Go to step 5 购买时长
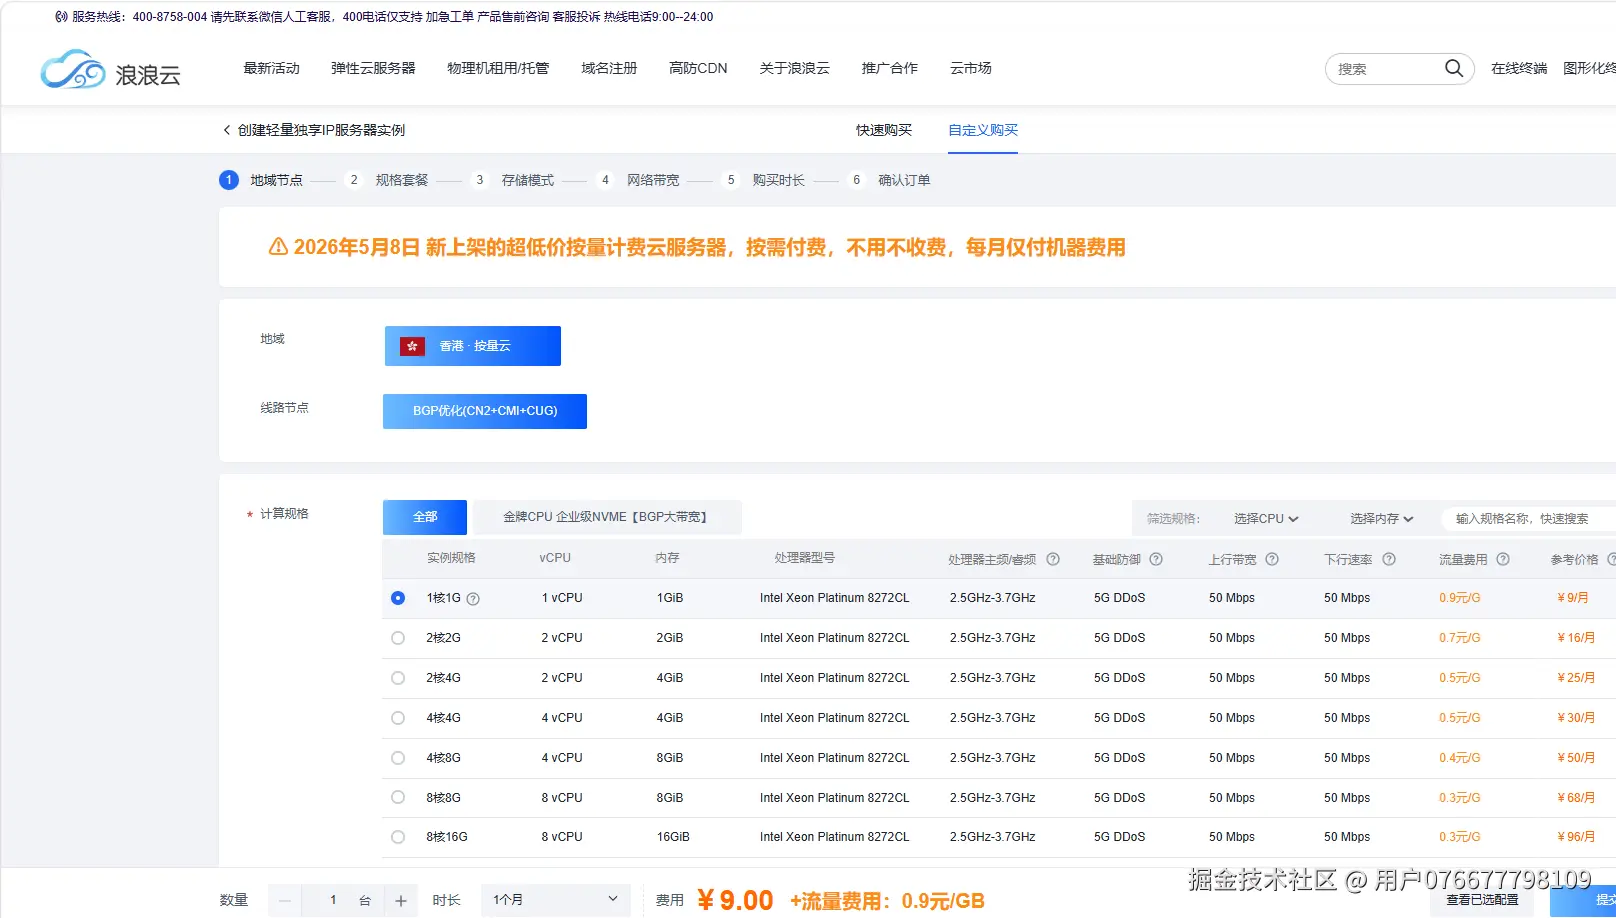1616x918 pixels. [x=764, y=180]
